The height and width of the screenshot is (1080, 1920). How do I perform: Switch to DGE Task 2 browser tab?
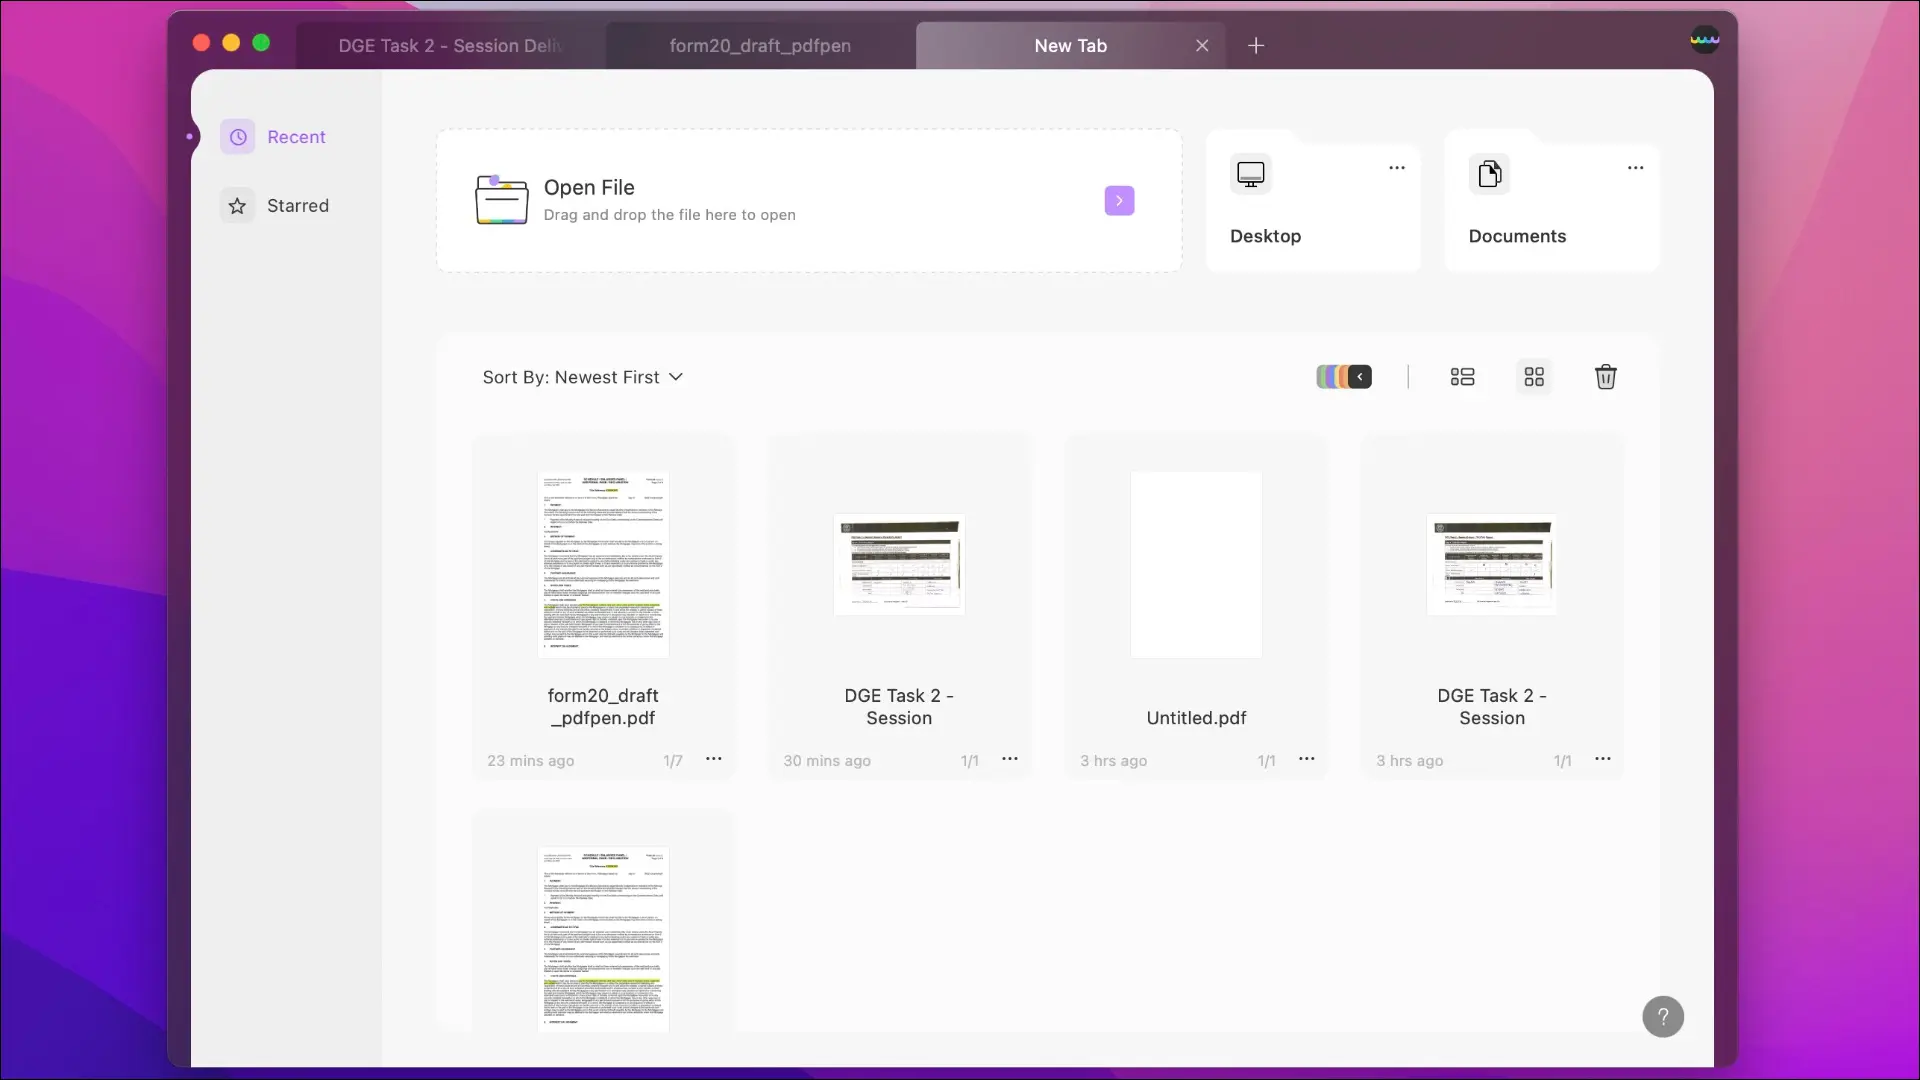coord(448,45)
